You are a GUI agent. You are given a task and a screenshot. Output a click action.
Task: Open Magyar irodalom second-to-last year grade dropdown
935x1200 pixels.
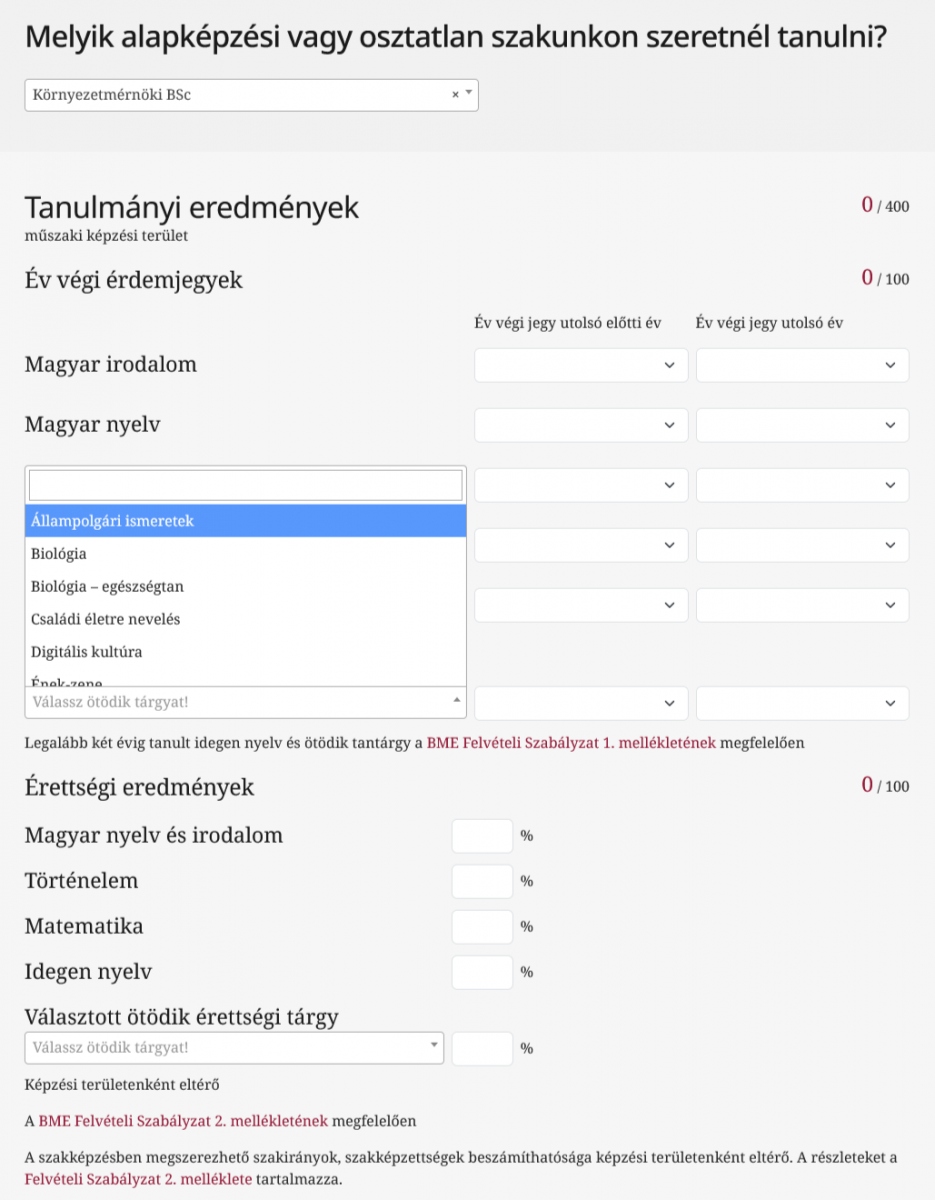point(581,365)
